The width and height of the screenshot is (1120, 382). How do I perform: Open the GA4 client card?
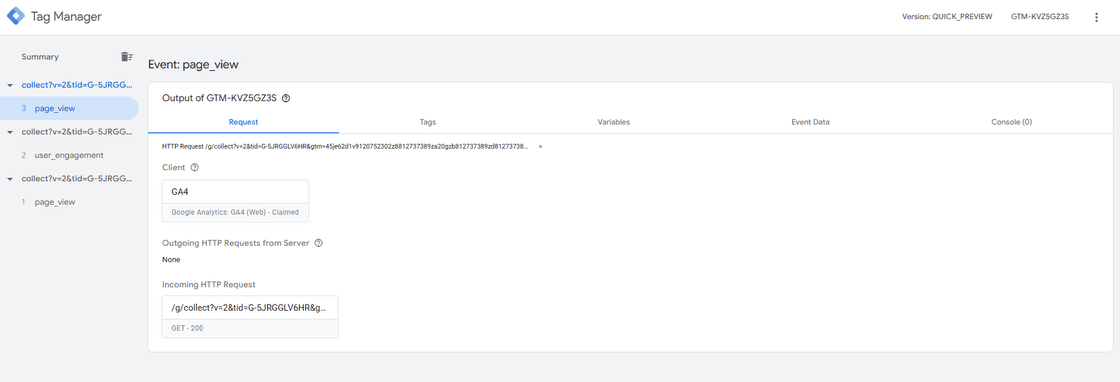click(236, 201)
